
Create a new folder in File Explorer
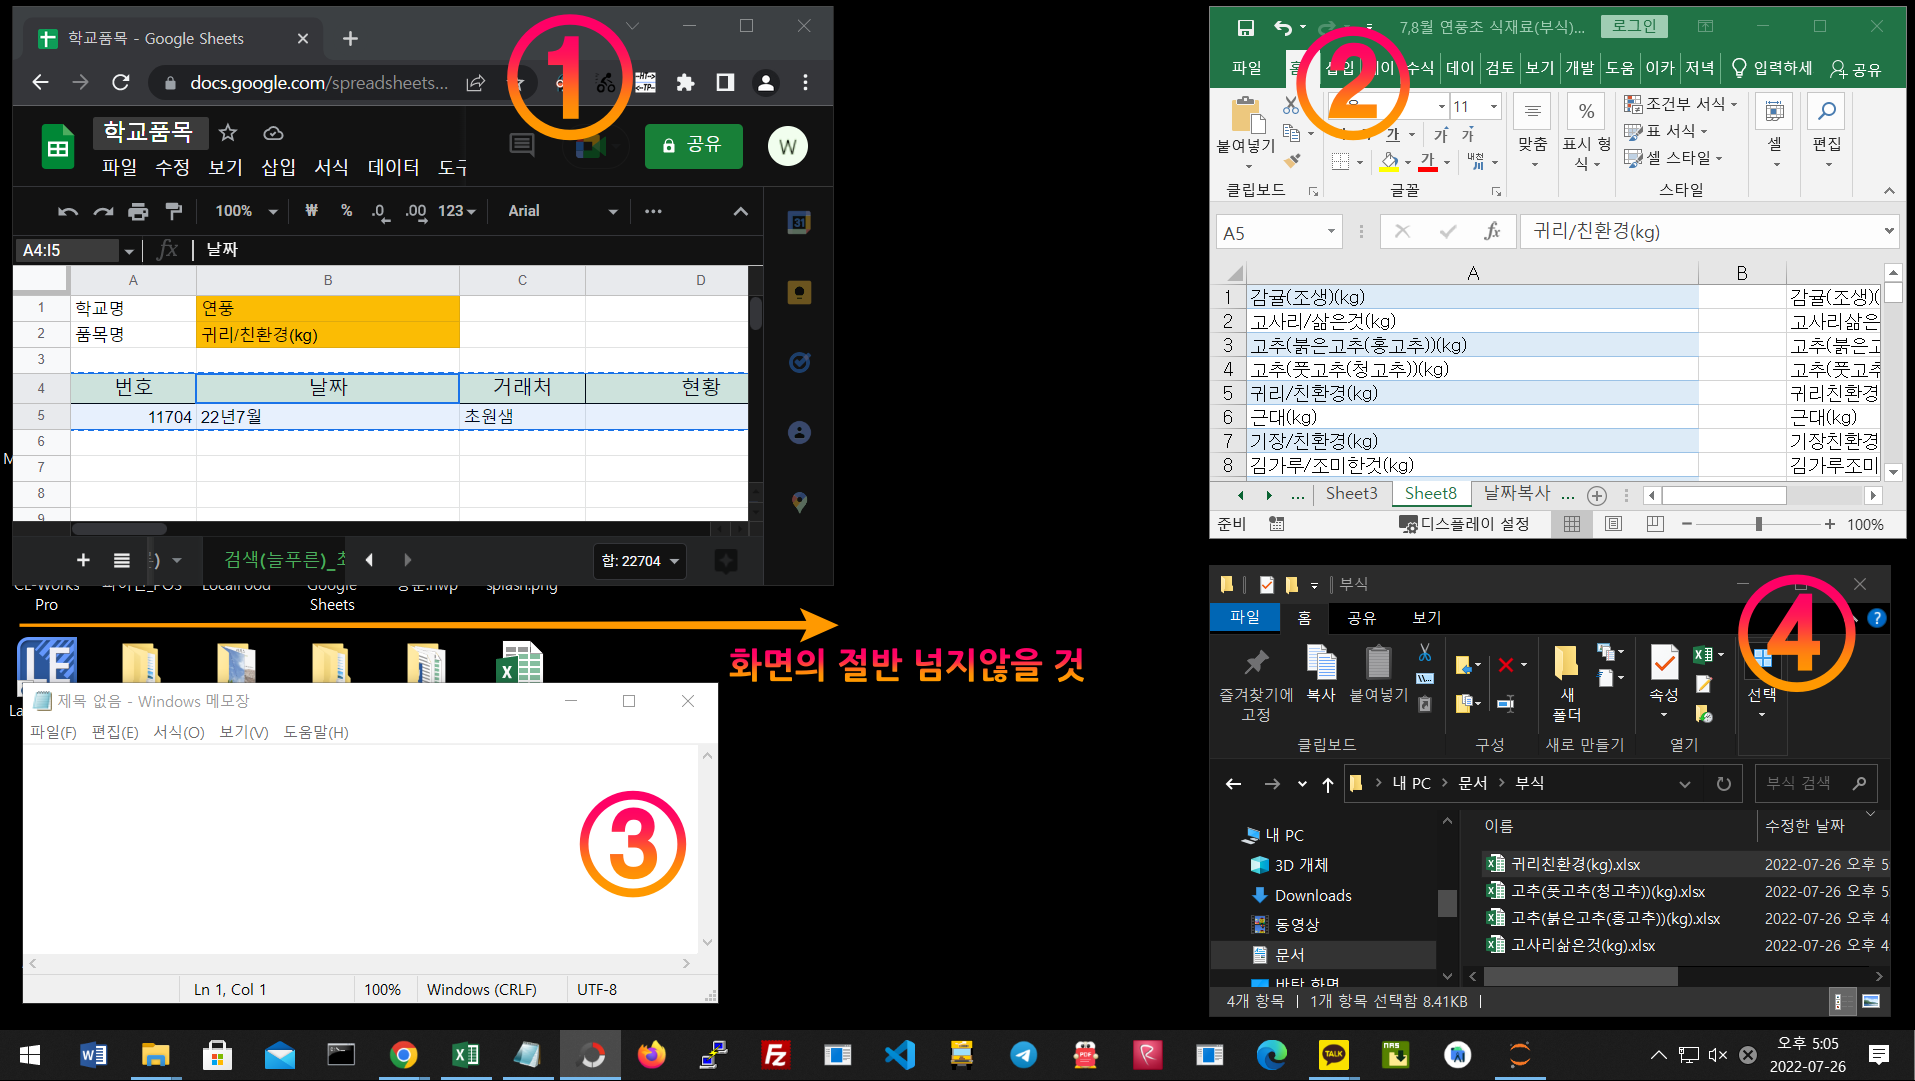click(x=1566, y=680)
